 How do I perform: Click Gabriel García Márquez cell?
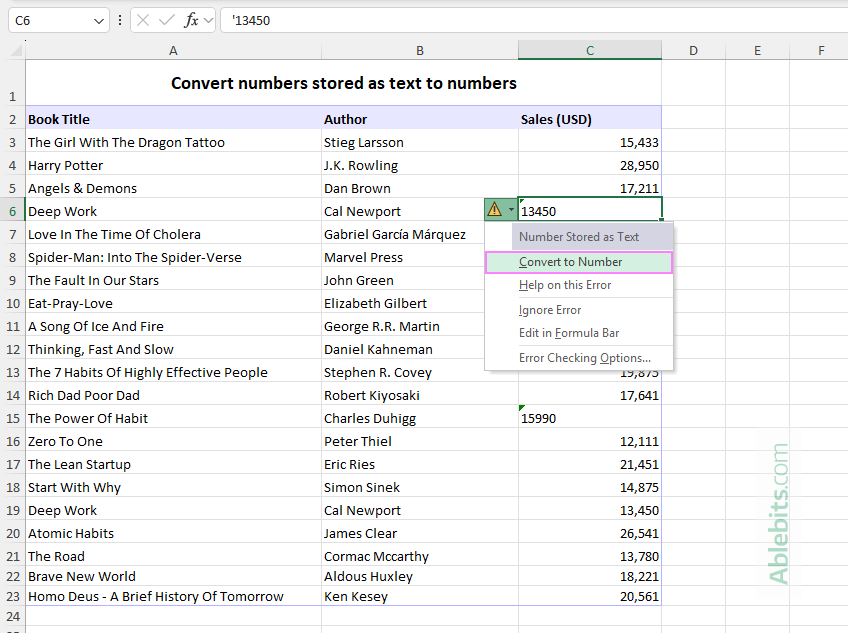click(x=403, y=235)
